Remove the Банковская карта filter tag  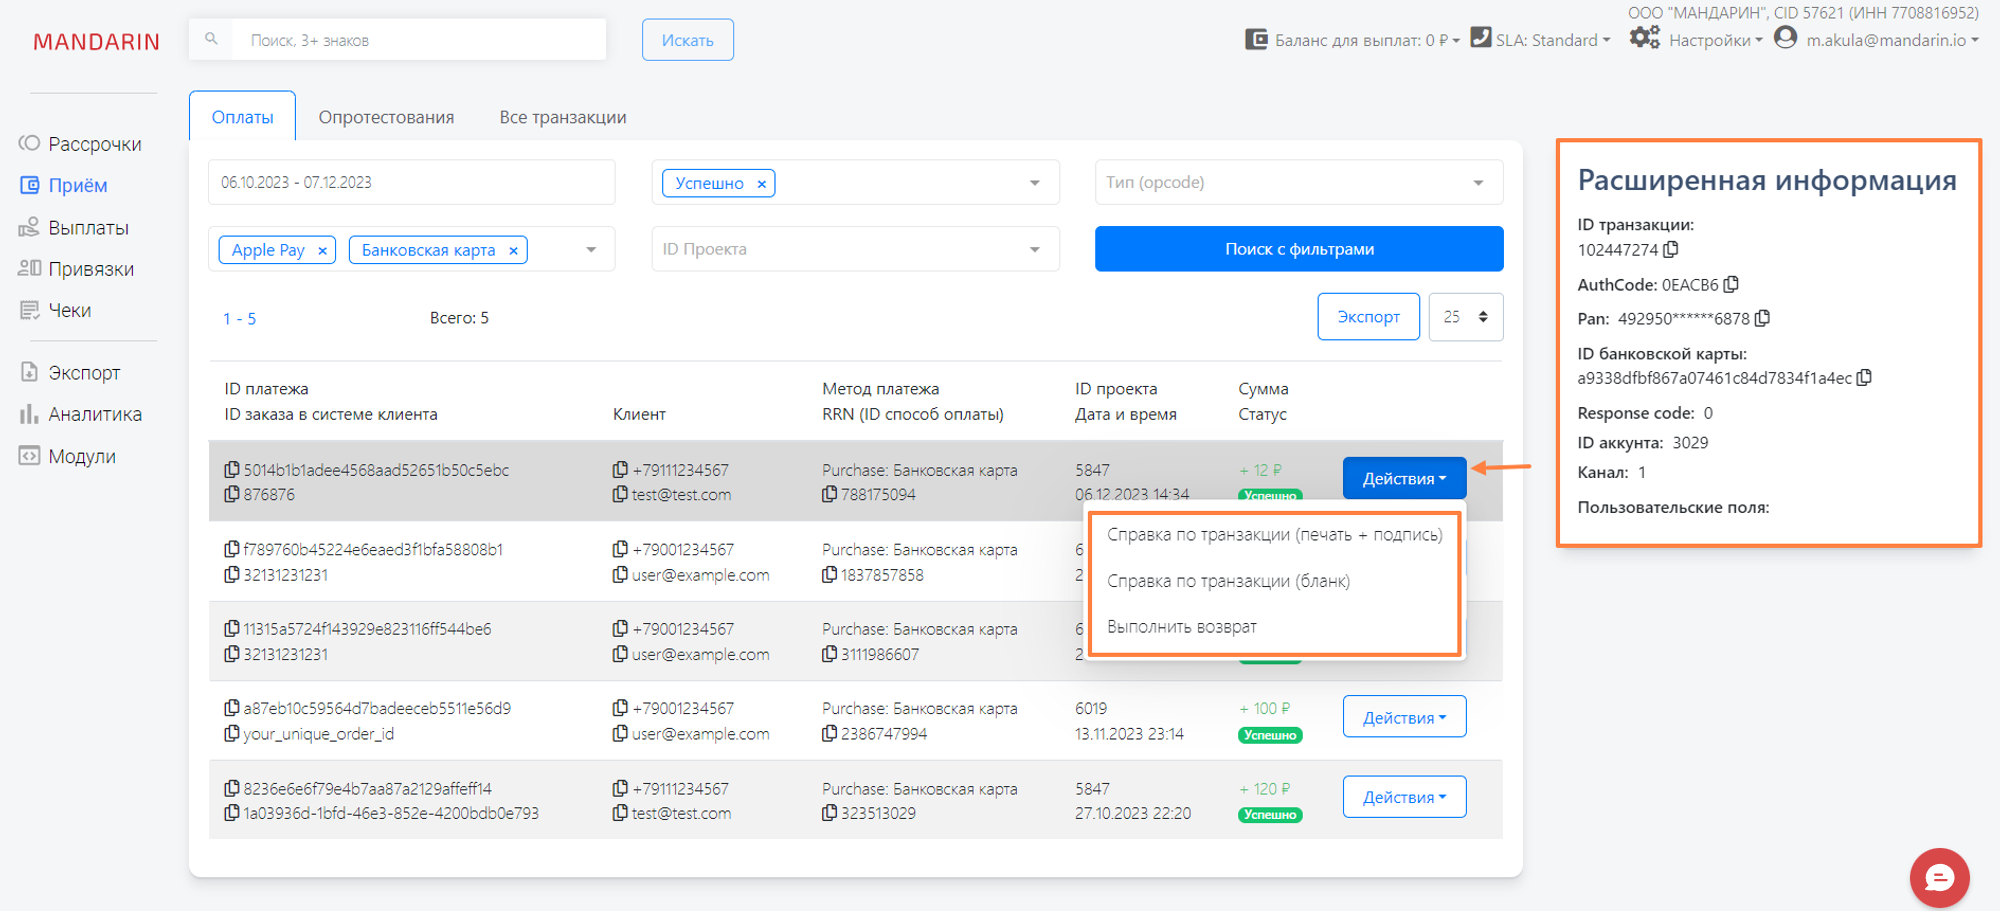513,251
